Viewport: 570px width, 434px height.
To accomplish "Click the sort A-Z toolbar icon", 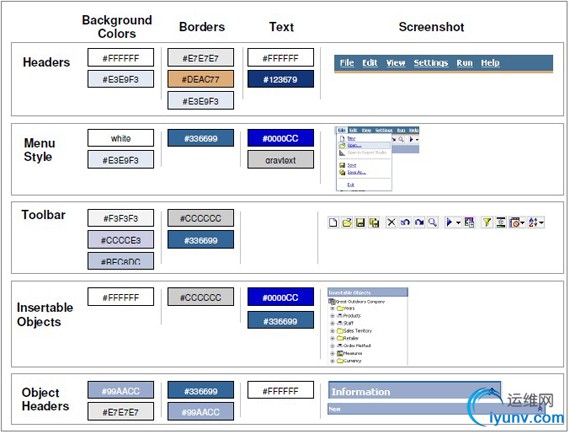I will (x=533, y=222).
